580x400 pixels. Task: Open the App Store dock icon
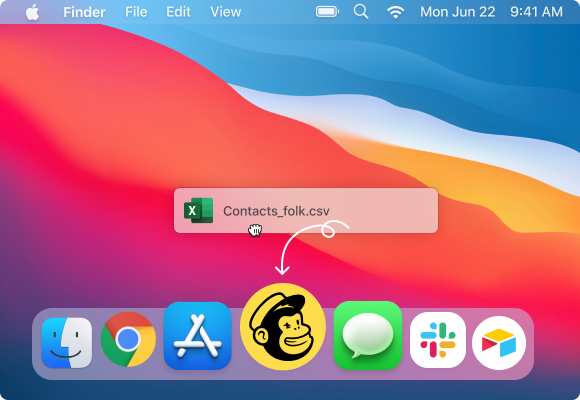[x=198, y=336]
